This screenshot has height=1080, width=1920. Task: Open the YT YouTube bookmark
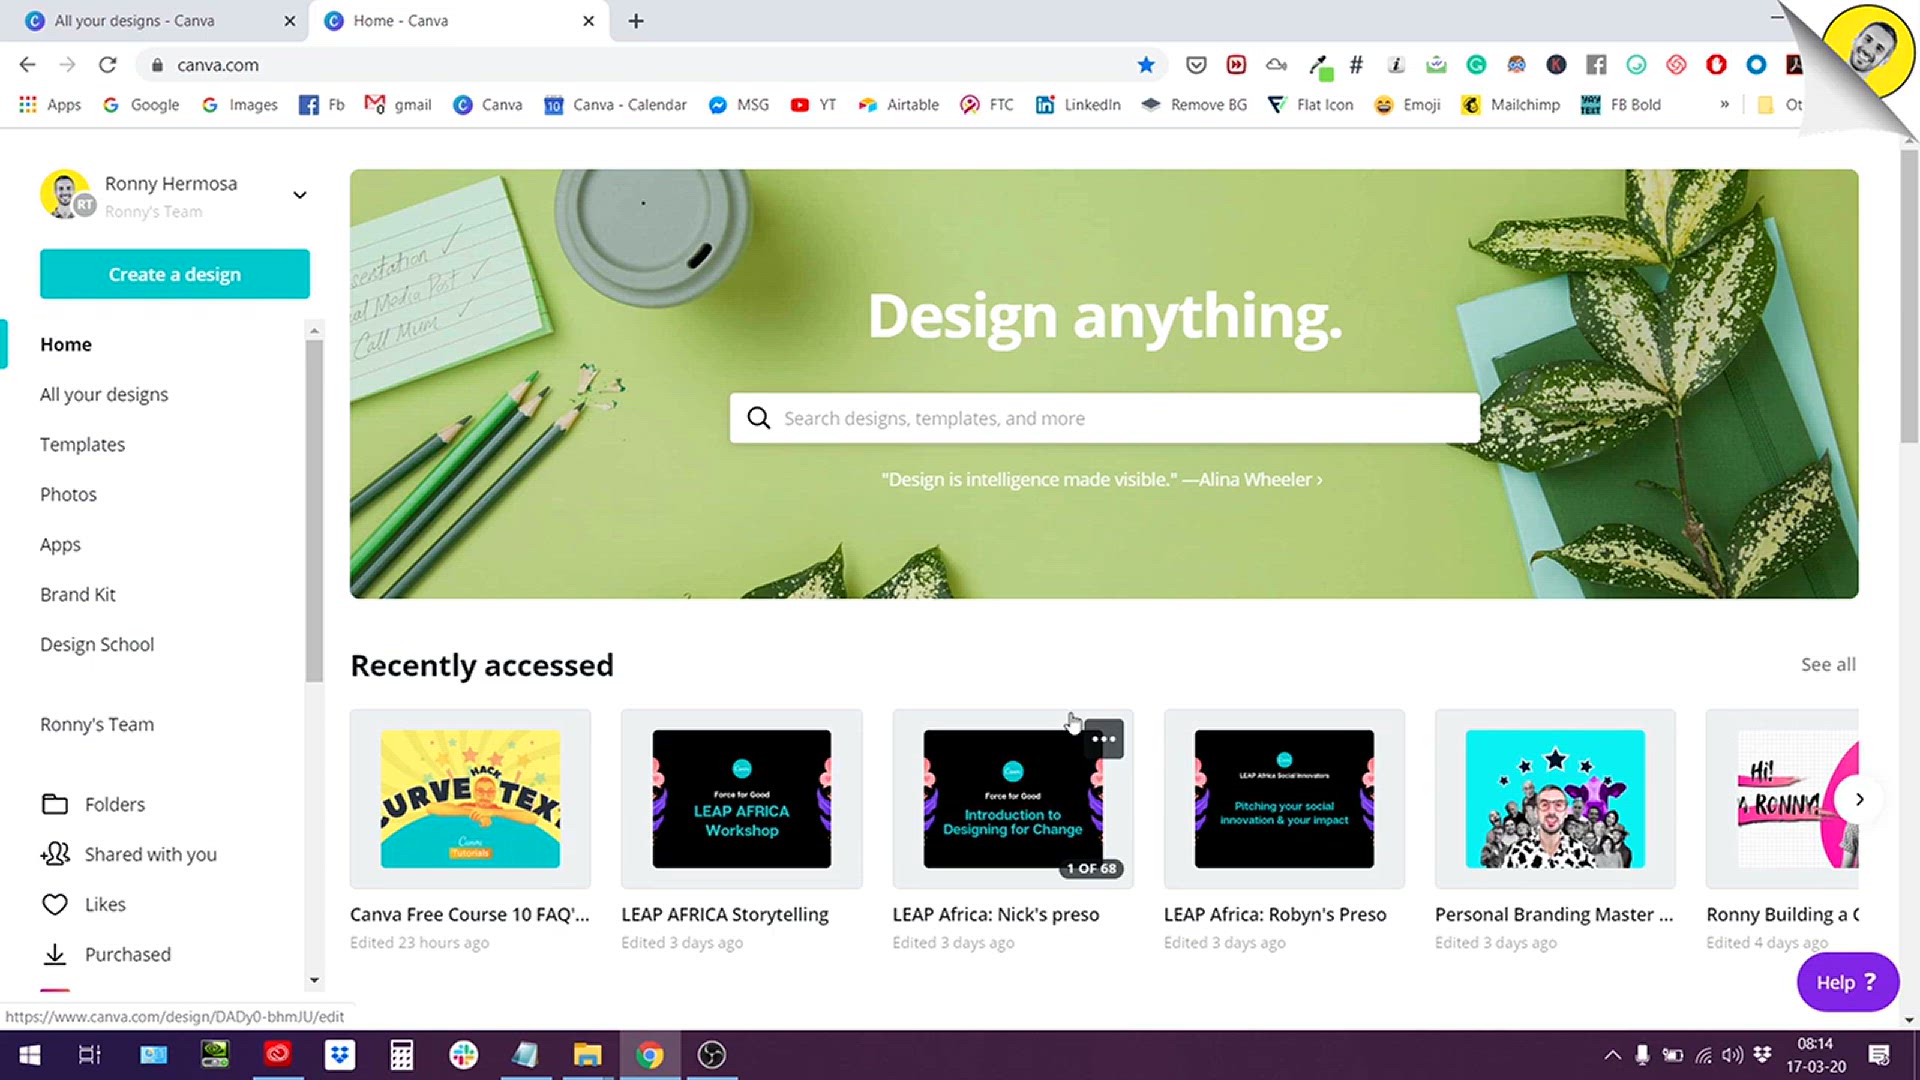coord(813,105)
